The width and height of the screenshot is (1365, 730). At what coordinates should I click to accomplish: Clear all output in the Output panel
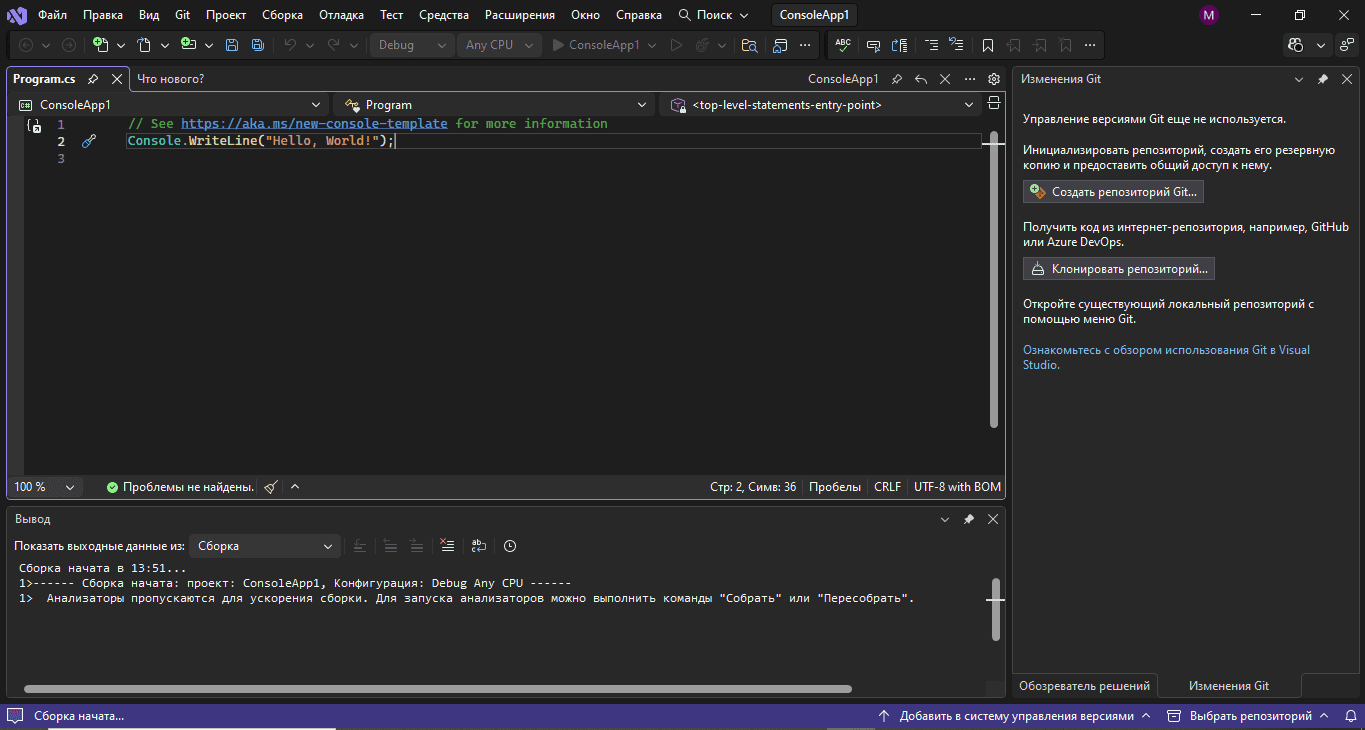(x=447, y=546)
